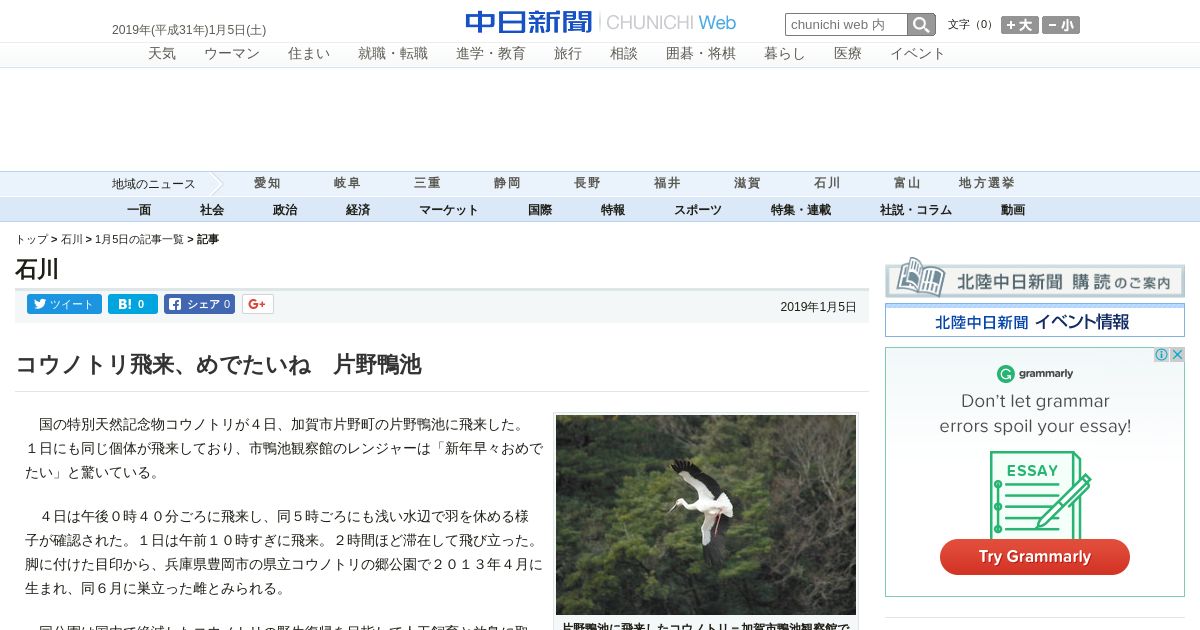Open the 暮らし menu item

pos(785,54)
